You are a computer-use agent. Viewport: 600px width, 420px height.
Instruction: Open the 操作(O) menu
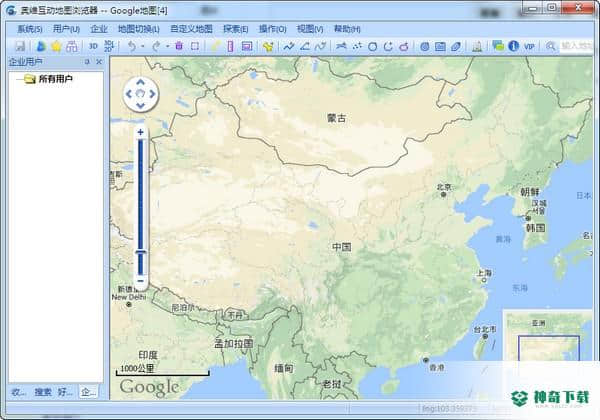(x=272, y=29)
